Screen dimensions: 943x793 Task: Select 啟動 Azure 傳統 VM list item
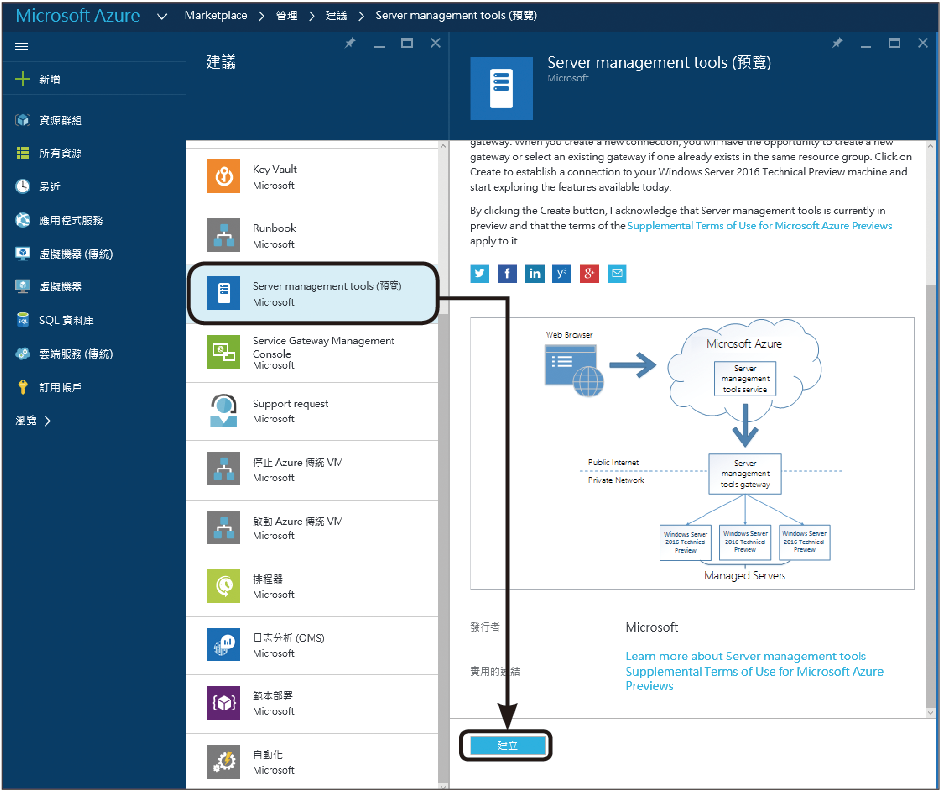pyautogui.click(x=312, y=528)
